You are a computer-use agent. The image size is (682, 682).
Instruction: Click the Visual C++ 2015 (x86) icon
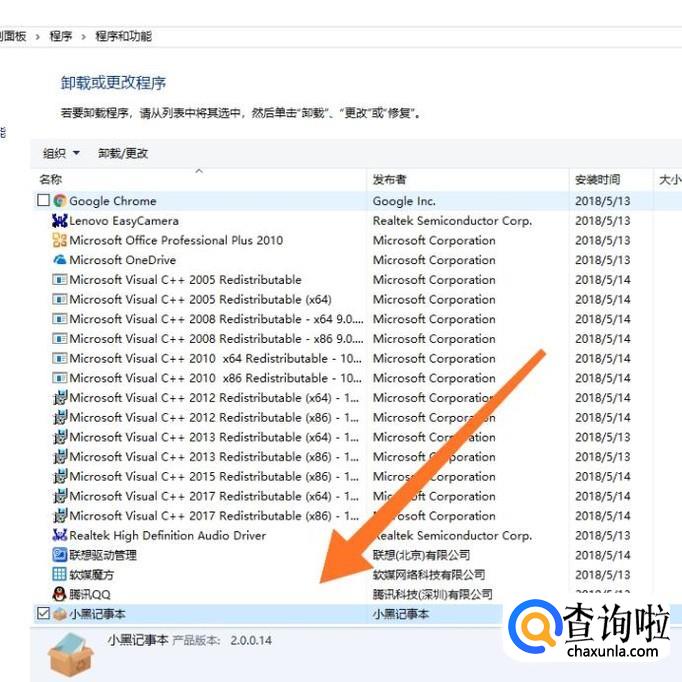(60, 476)
